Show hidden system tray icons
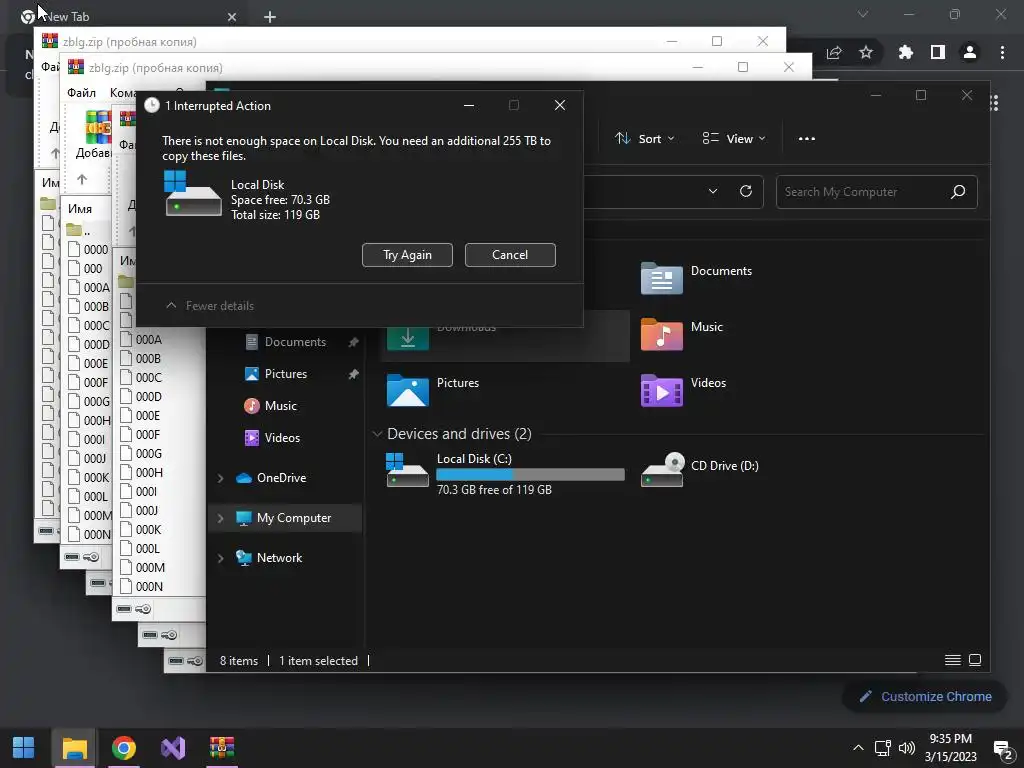Viewport: 1024px width, 768px height. click(x=858, y=748)
